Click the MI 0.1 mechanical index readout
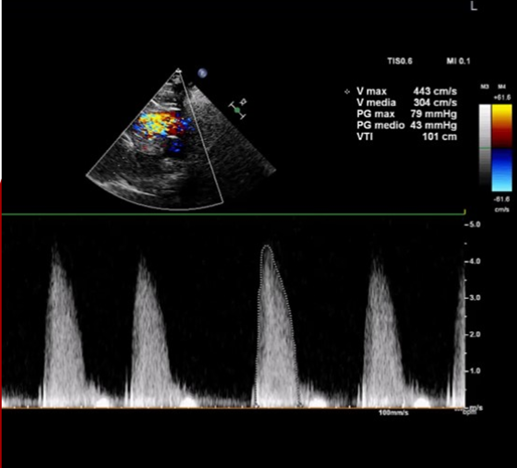 458,61
